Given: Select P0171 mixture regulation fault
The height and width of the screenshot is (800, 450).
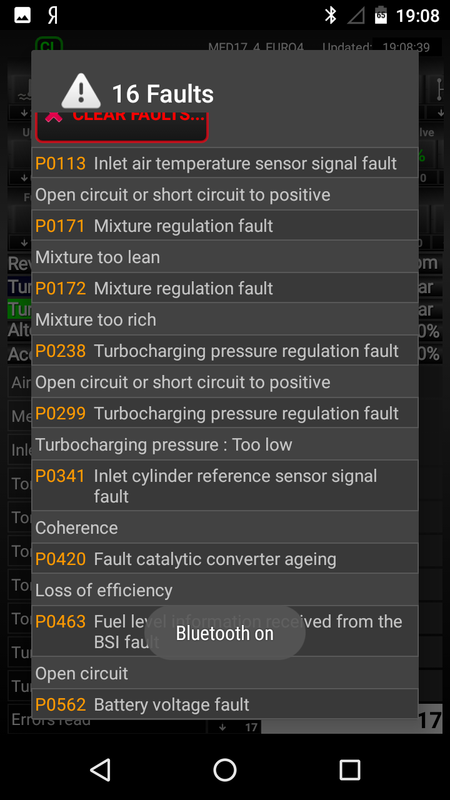Looking at the screenshot, I should click(224, 226).
